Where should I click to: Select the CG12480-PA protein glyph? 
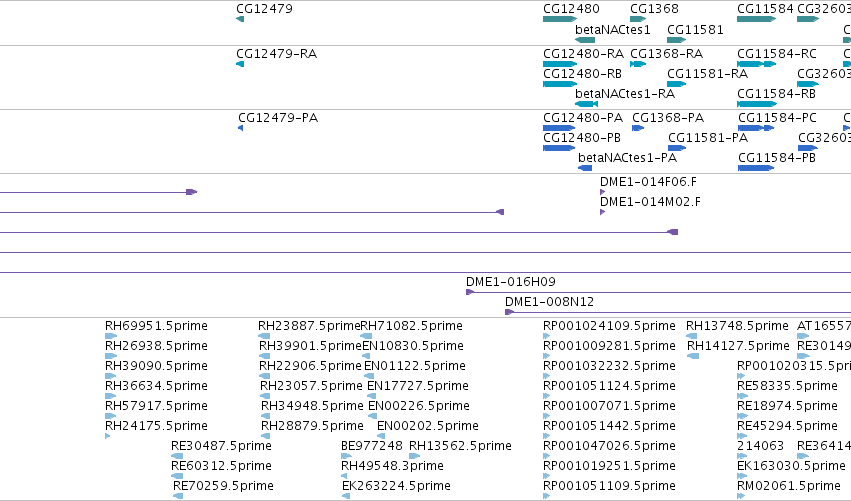pos(559,128)
